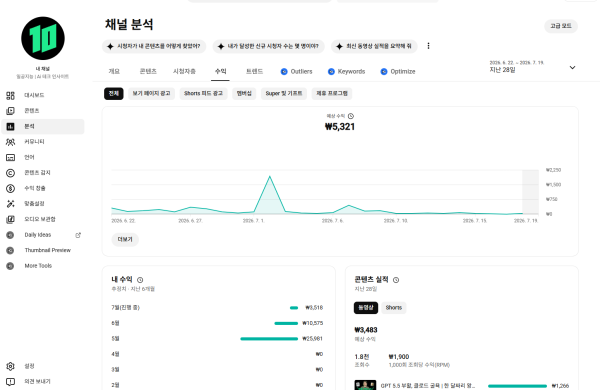Screen dimensions: 600x390
Task: Open Daily Ideas external link
Action: tap(78, 235)
